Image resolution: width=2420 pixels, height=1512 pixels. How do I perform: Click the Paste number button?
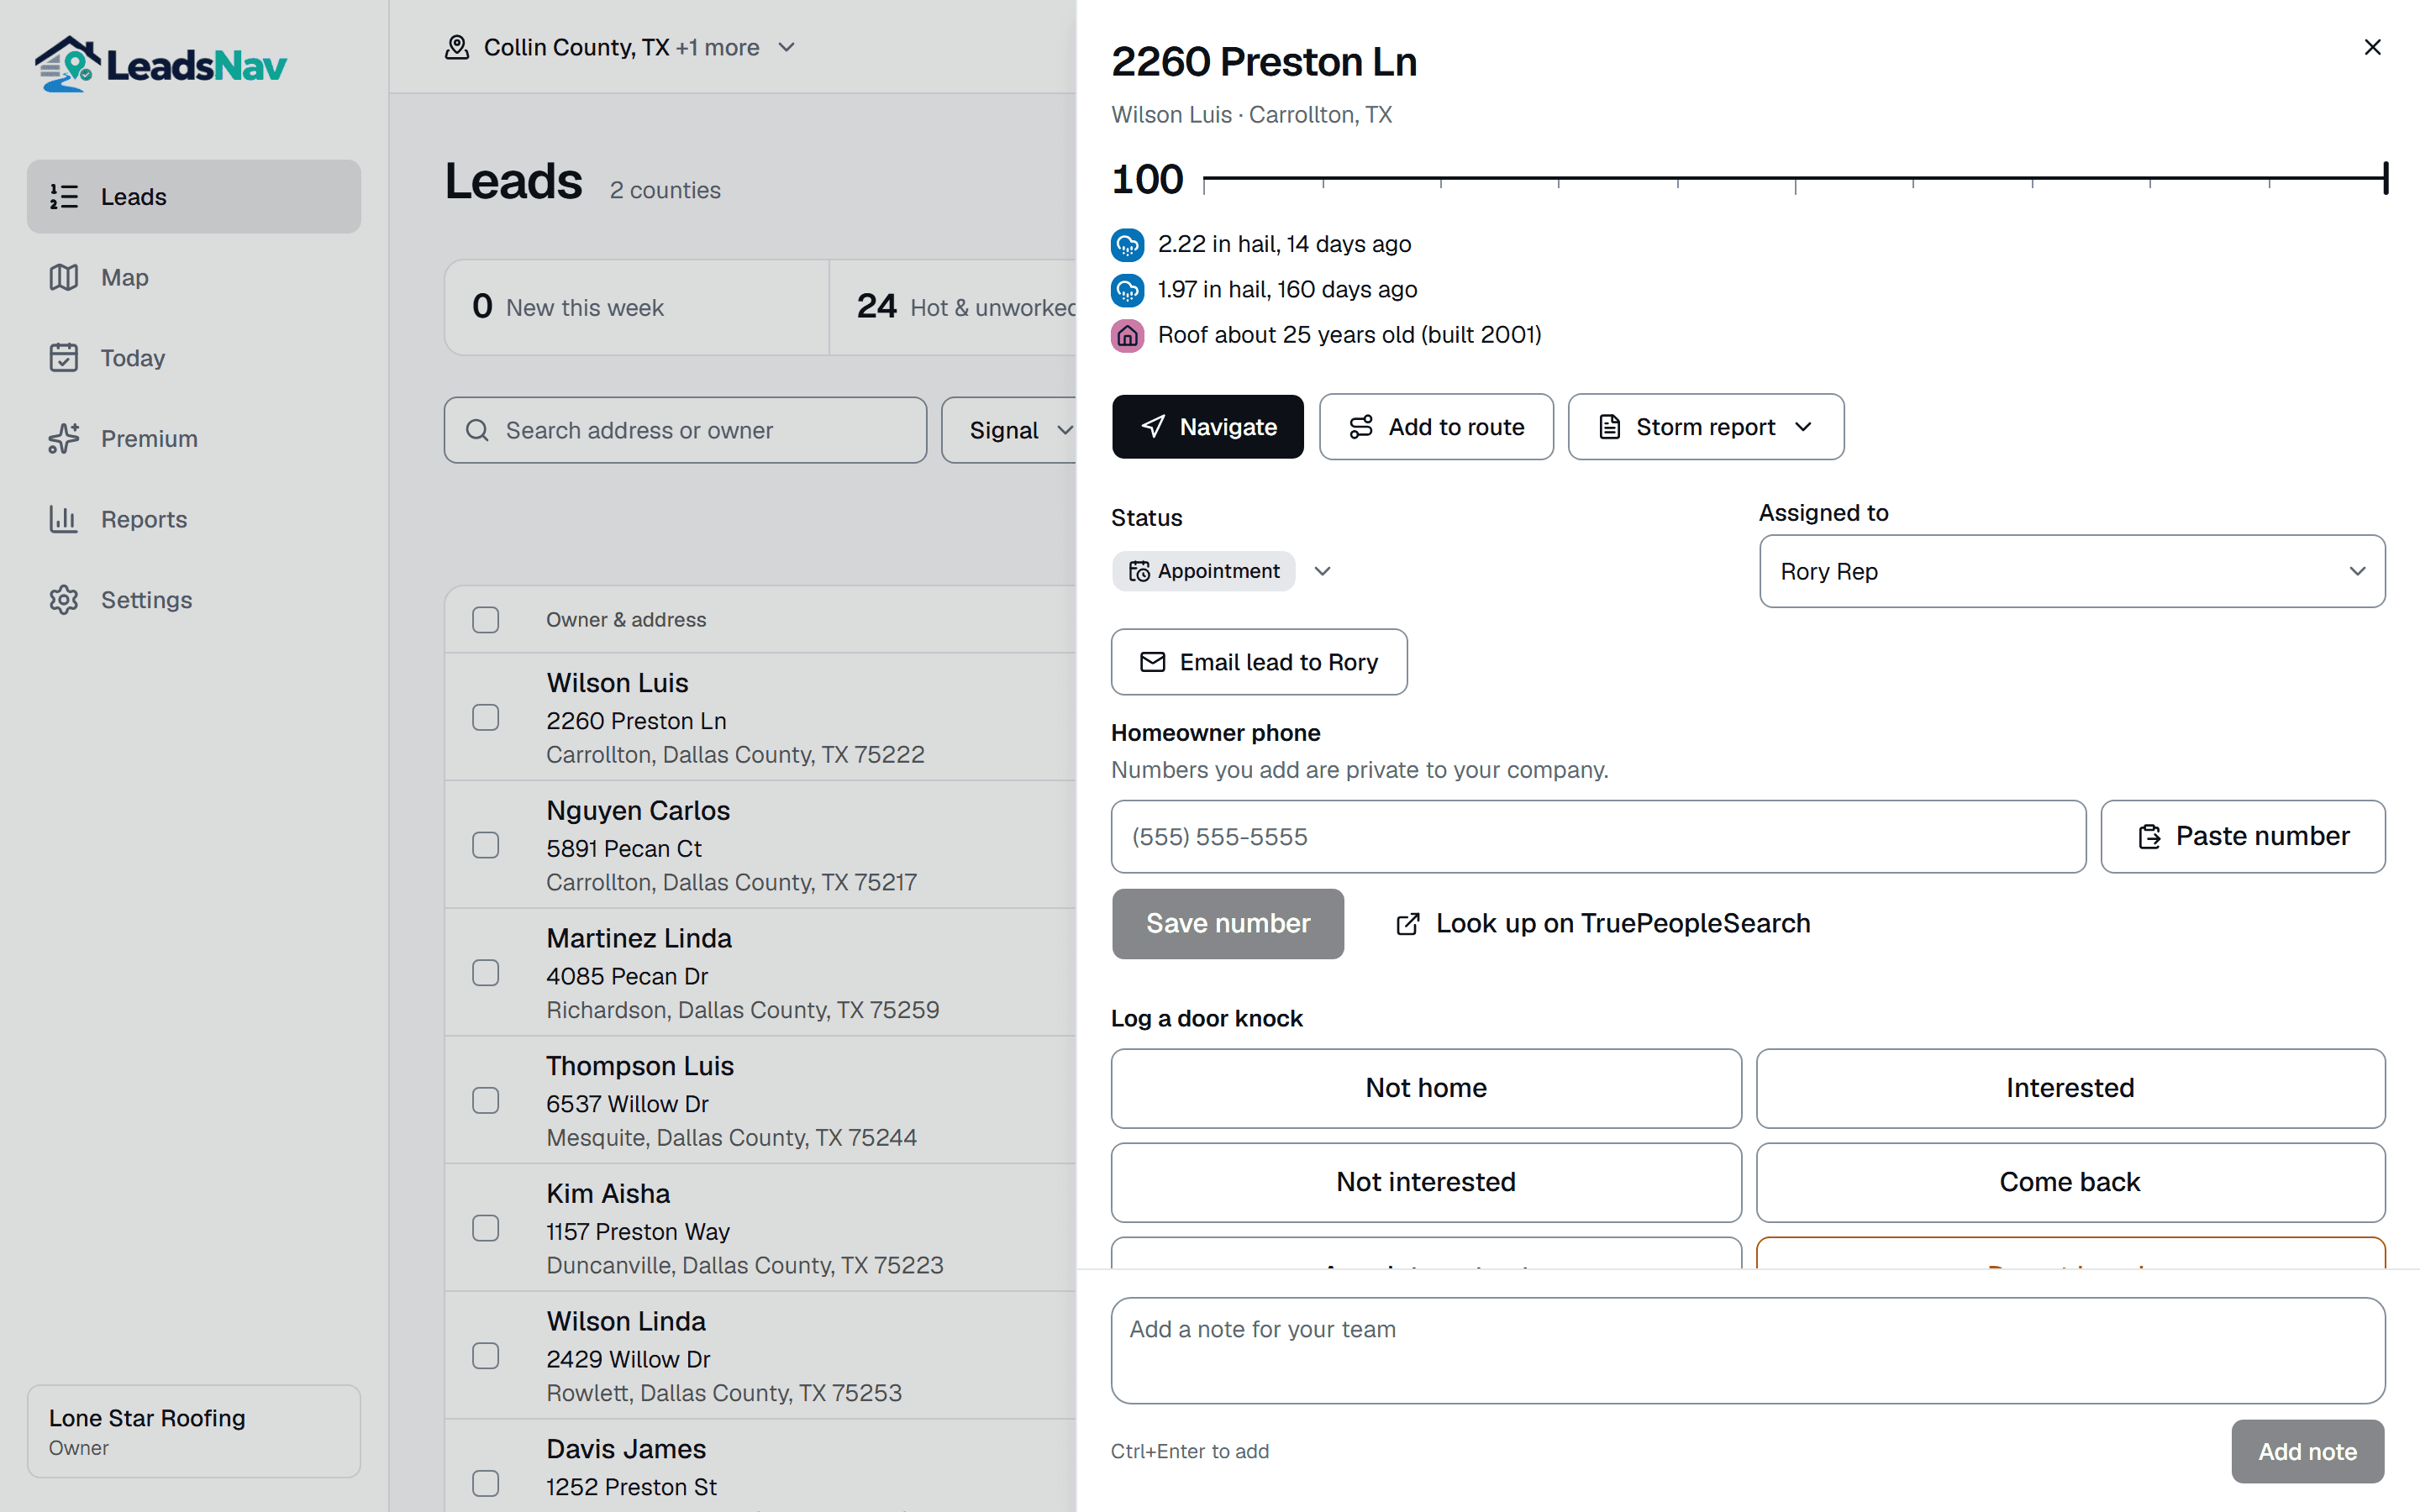2243,836
